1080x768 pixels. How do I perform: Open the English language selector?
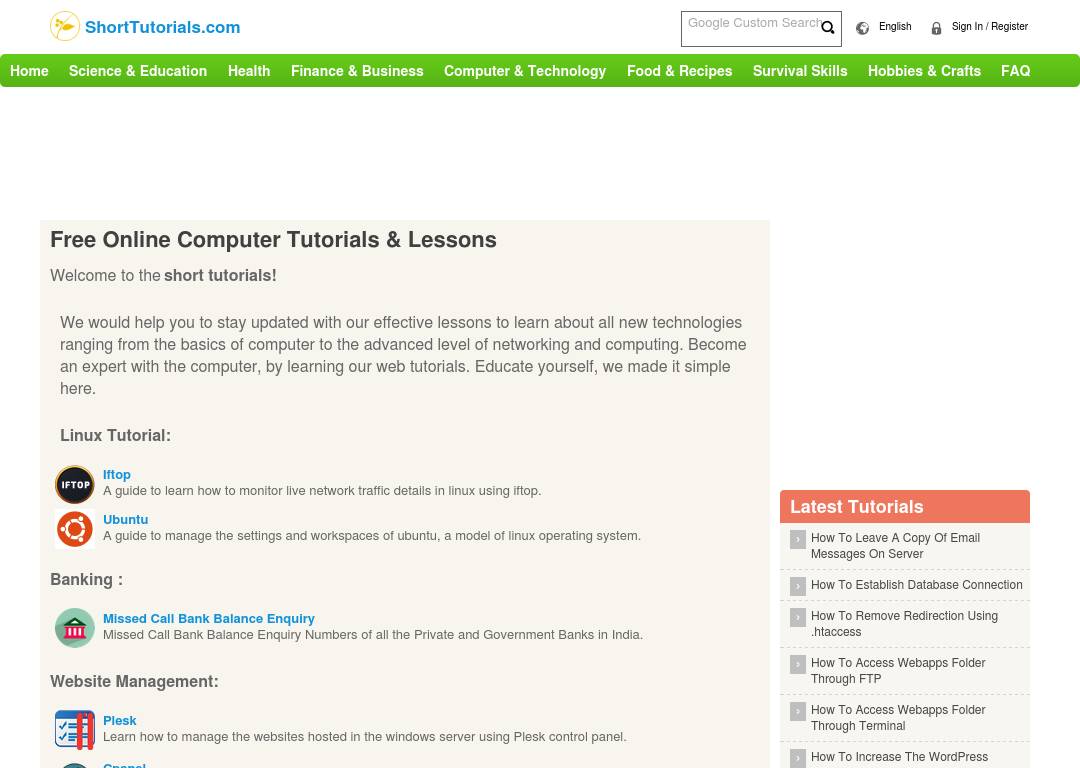[x=895, y=26]
